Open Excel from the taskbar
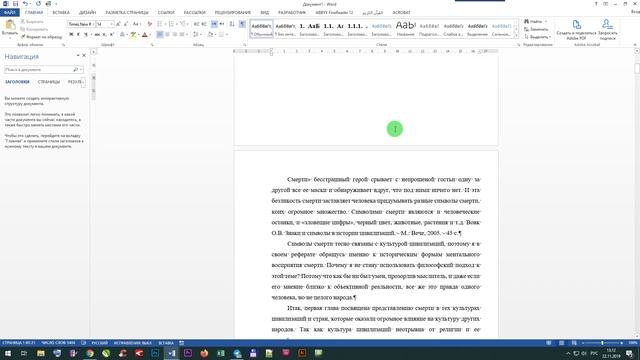Image resolution: width=640 pixels, height=360 pixels. tap(220, 353)
